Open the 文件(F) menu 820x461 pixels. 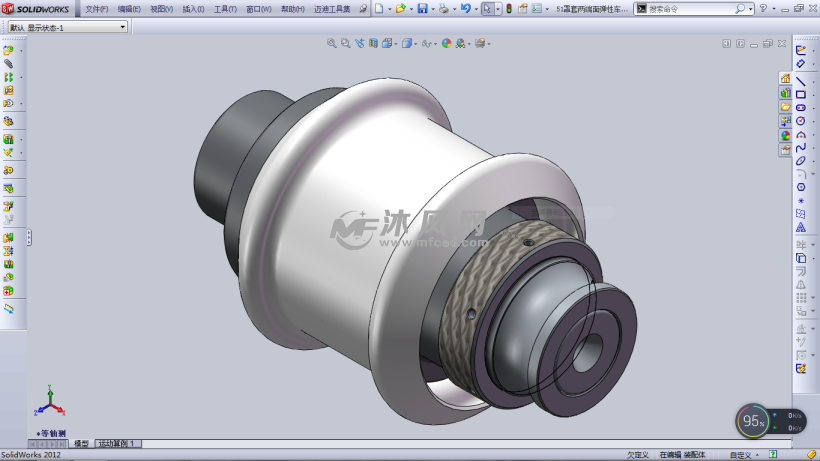(x=96, y=9)
